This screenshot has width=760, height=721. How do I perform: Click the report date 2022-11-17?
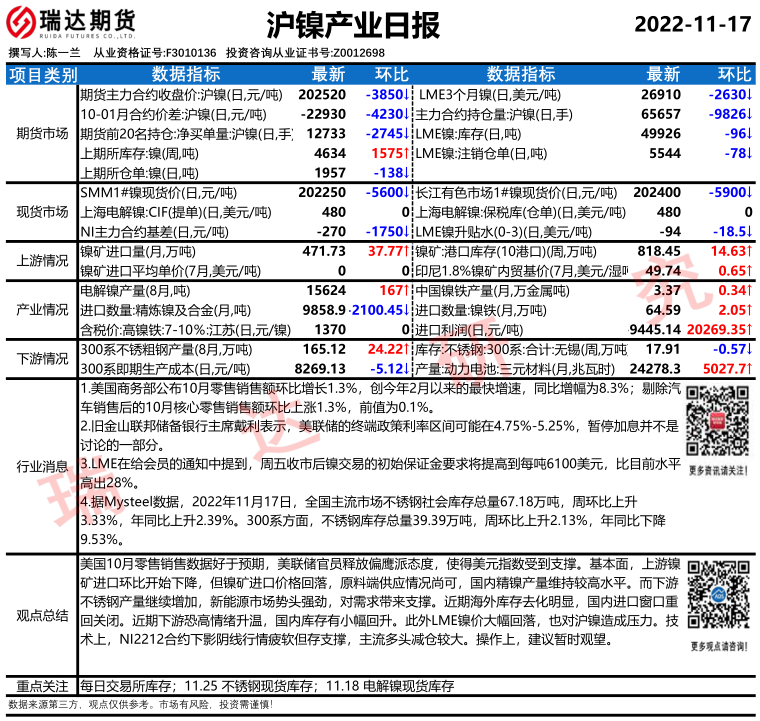pyautogui.click(x=691, y=23)
